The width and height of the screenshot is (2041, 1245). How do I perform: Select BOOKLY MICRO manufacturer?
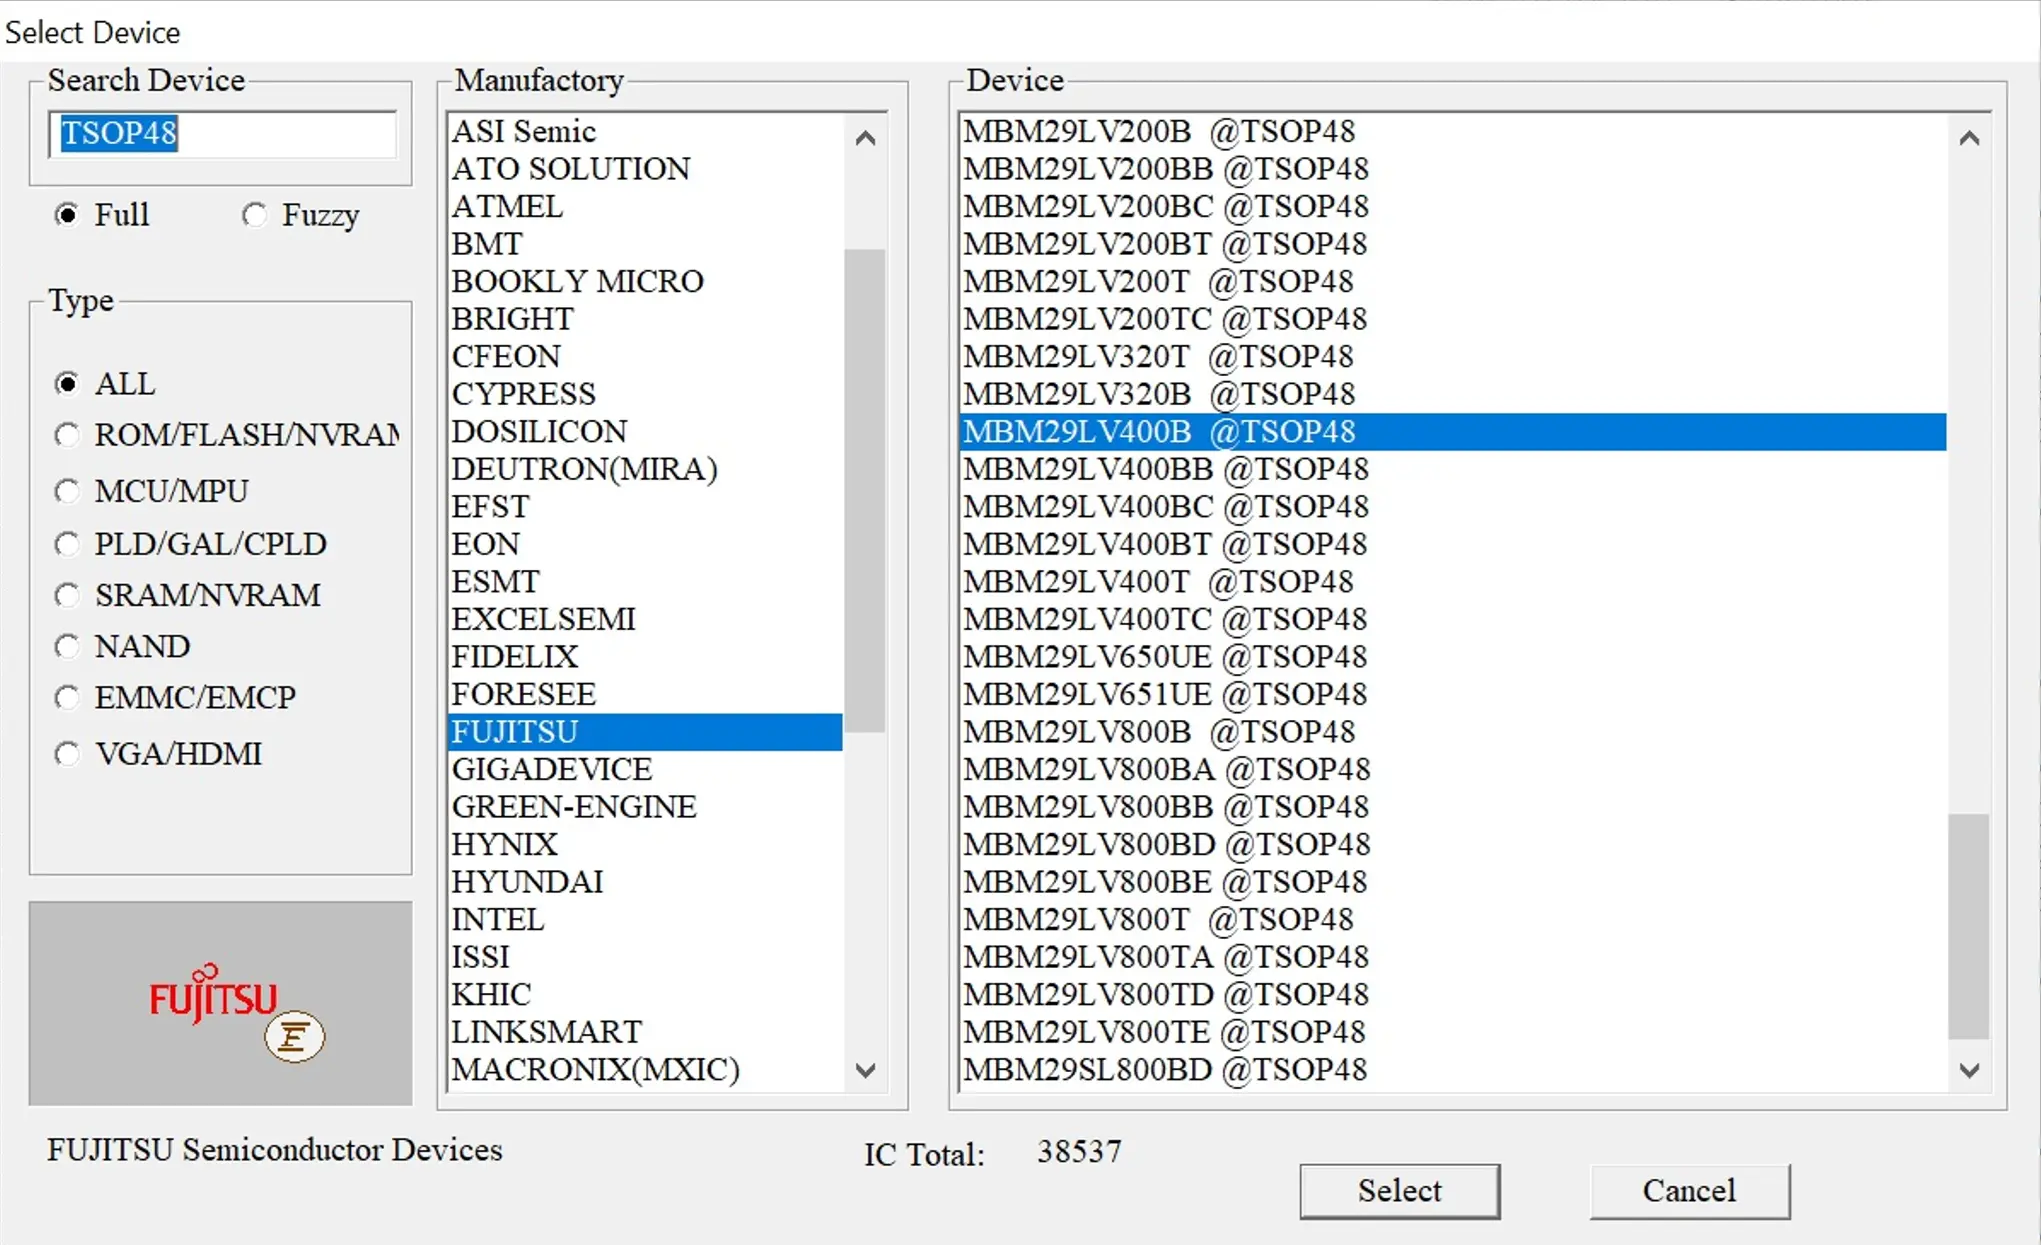(x=645, y=281)
